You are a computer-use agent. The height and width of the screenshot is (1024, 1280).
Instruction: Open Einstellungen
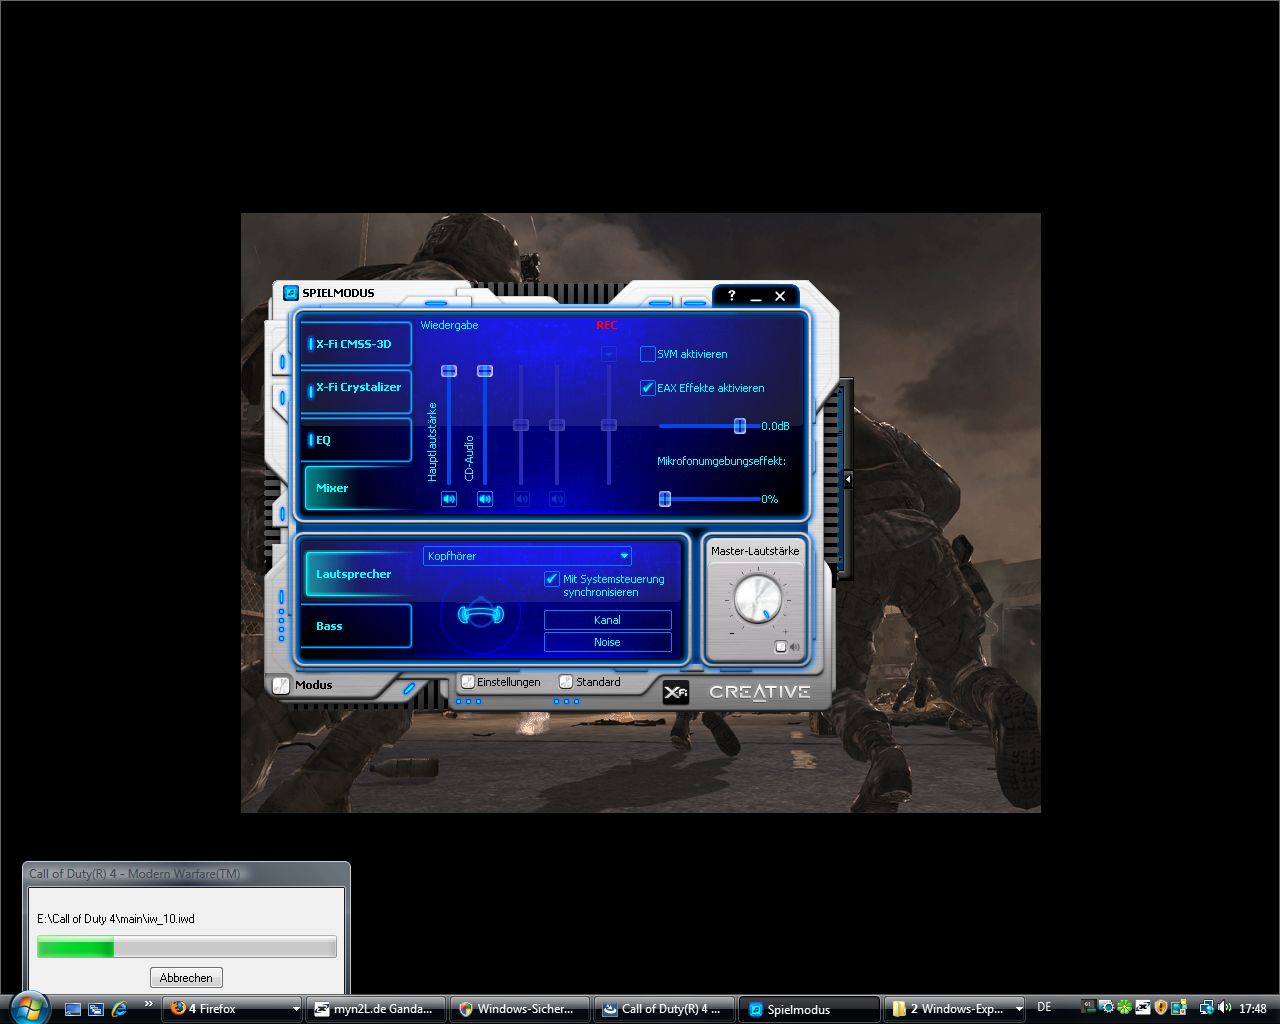500,682
